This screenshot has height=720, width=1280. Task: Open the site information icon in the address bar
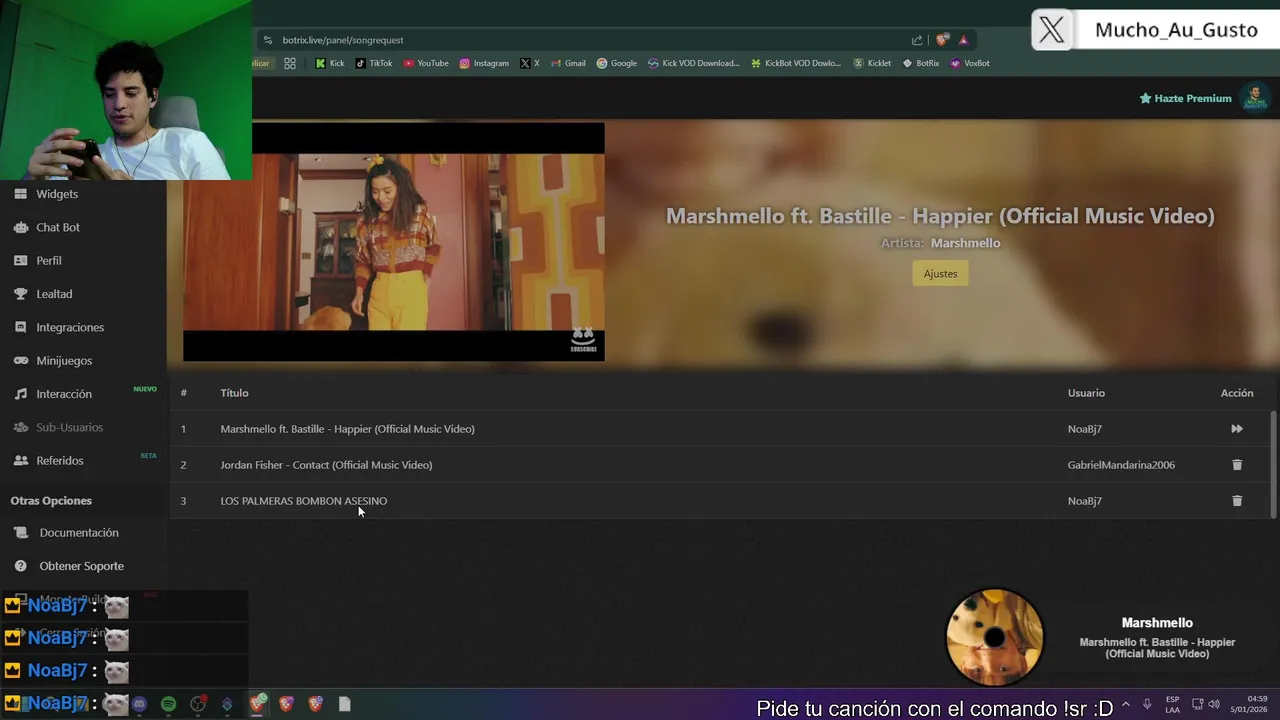point(267,40)
